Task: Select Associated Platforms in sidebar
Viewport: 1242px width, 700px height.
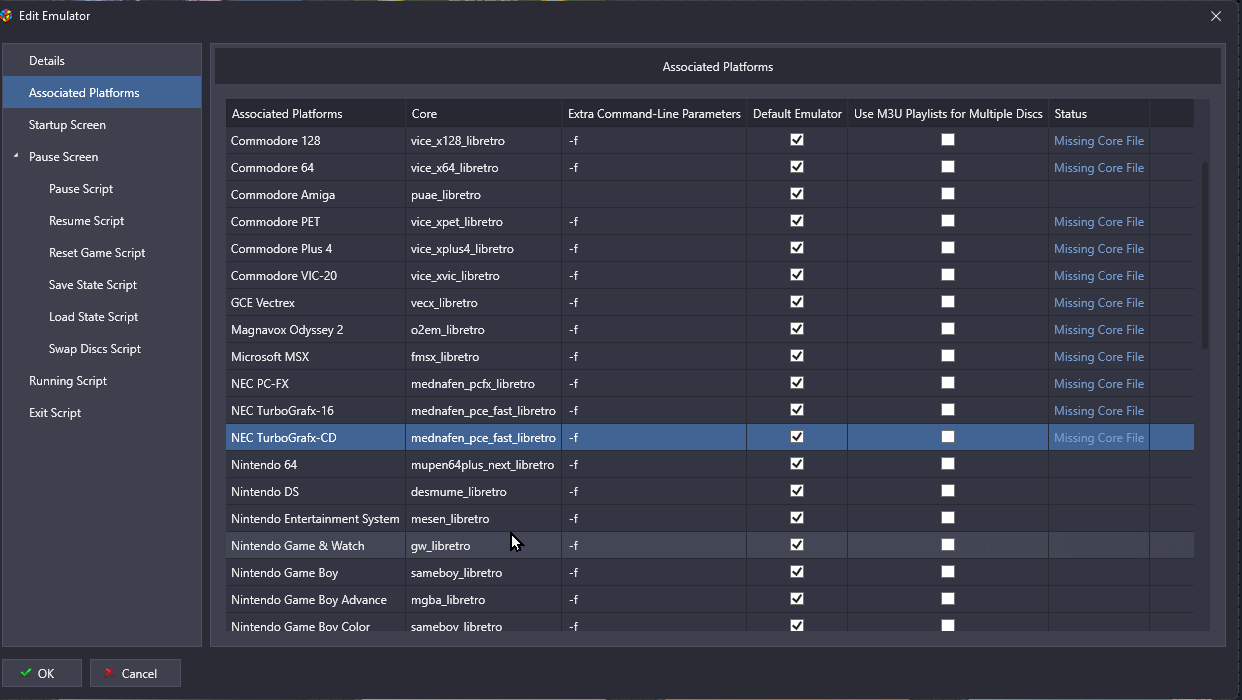Action: [102, 93]
